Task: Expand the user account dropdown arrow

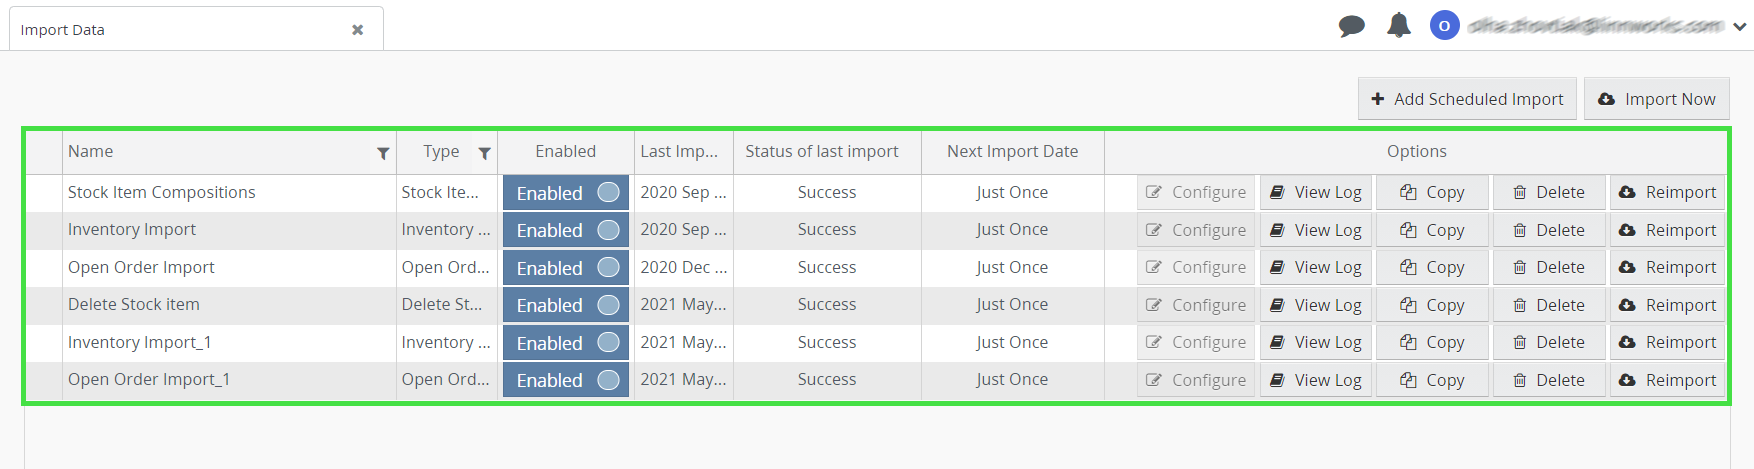Action: tap(1740, 27)
